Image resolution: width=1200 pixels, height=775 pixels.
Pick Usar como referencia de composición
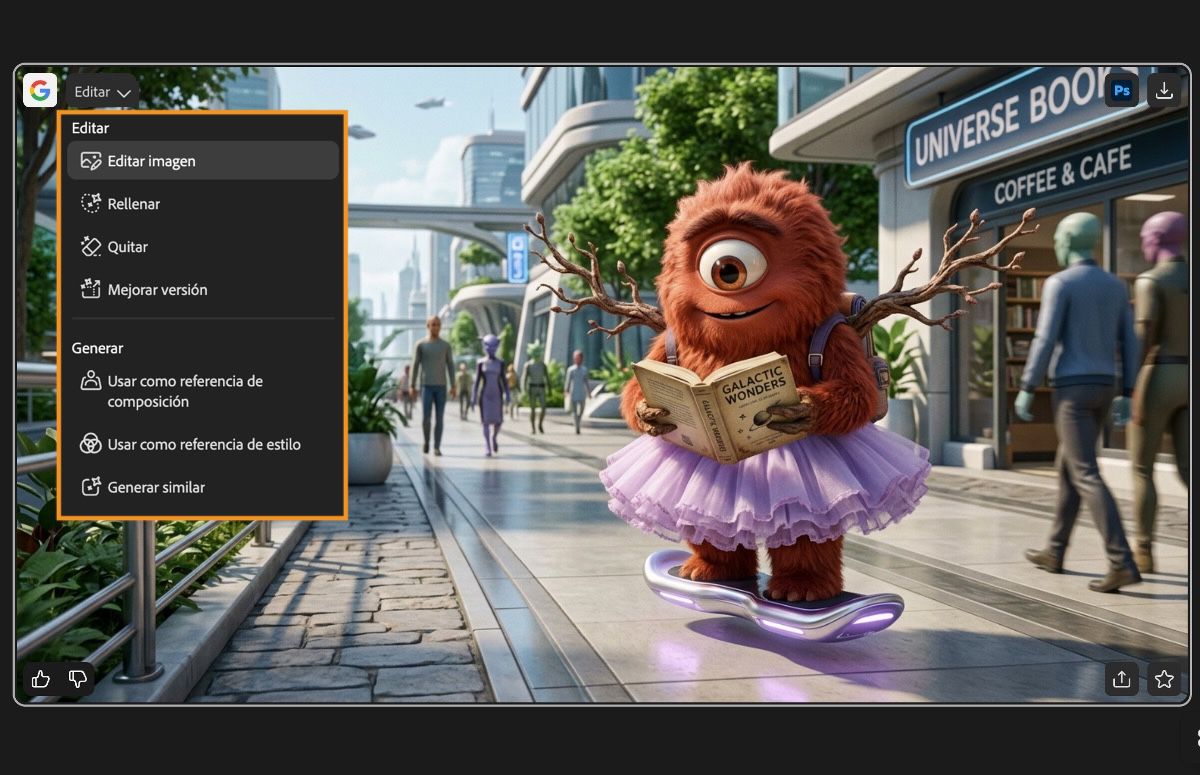pos(203,391)
